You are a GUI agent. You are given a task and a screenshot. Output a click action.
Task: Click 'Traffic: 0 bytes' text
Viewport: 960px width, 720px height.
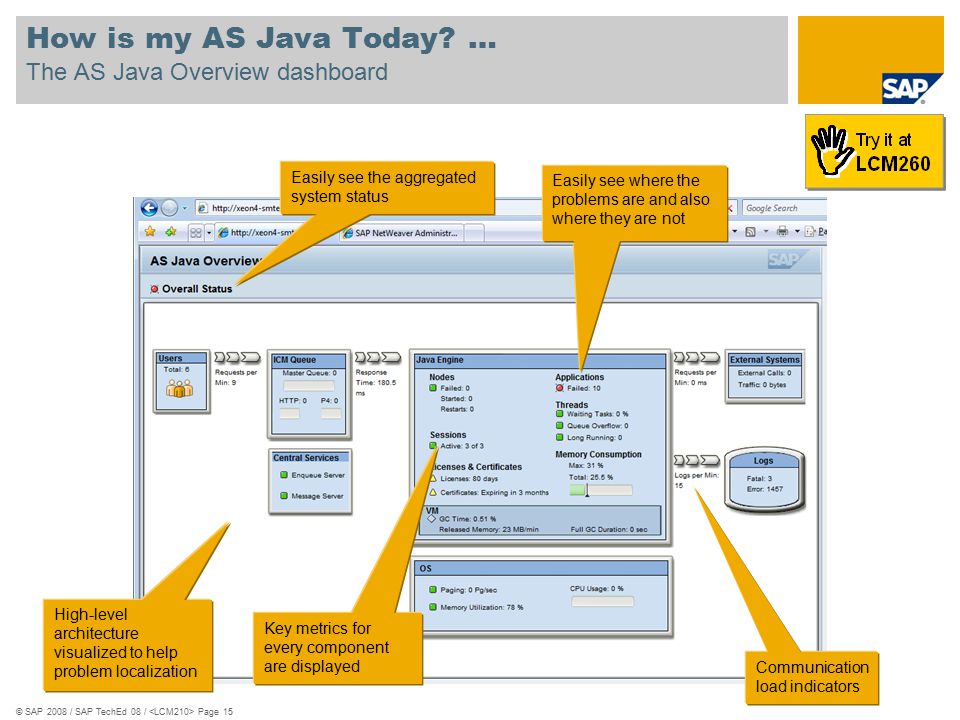[x=762, y=385]
